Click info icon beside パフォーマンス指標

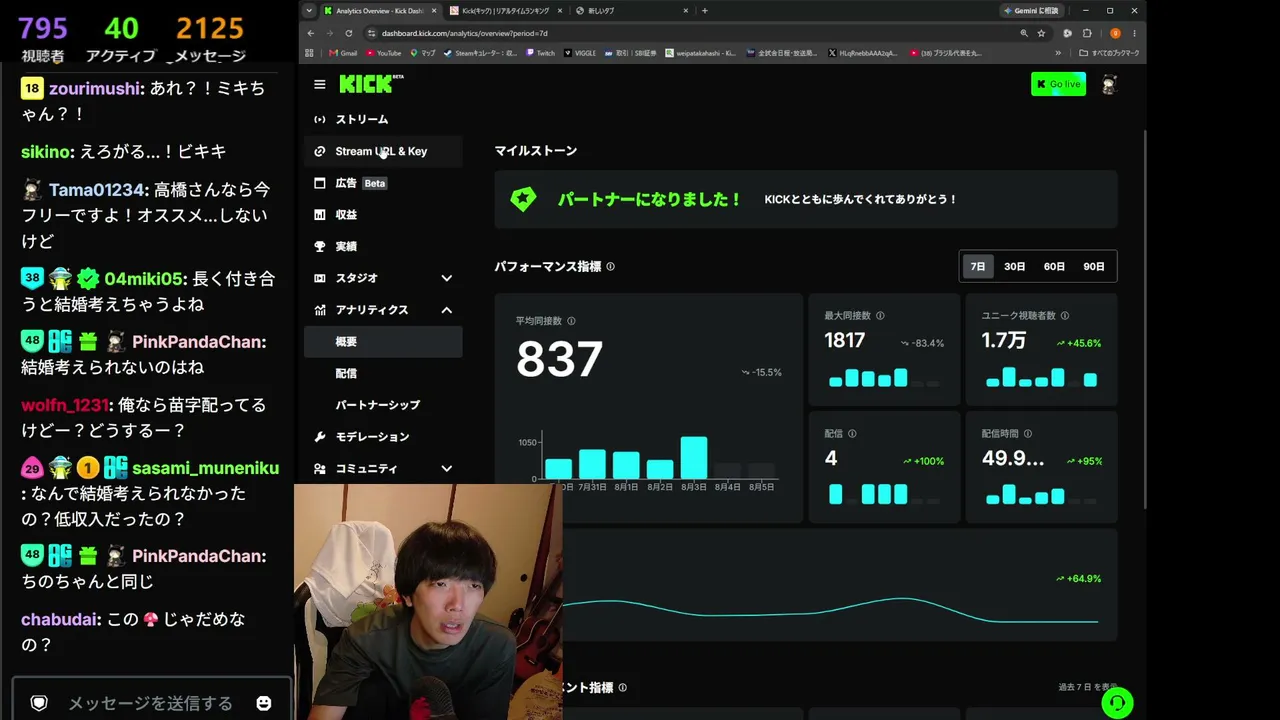(x=610, y=267)
